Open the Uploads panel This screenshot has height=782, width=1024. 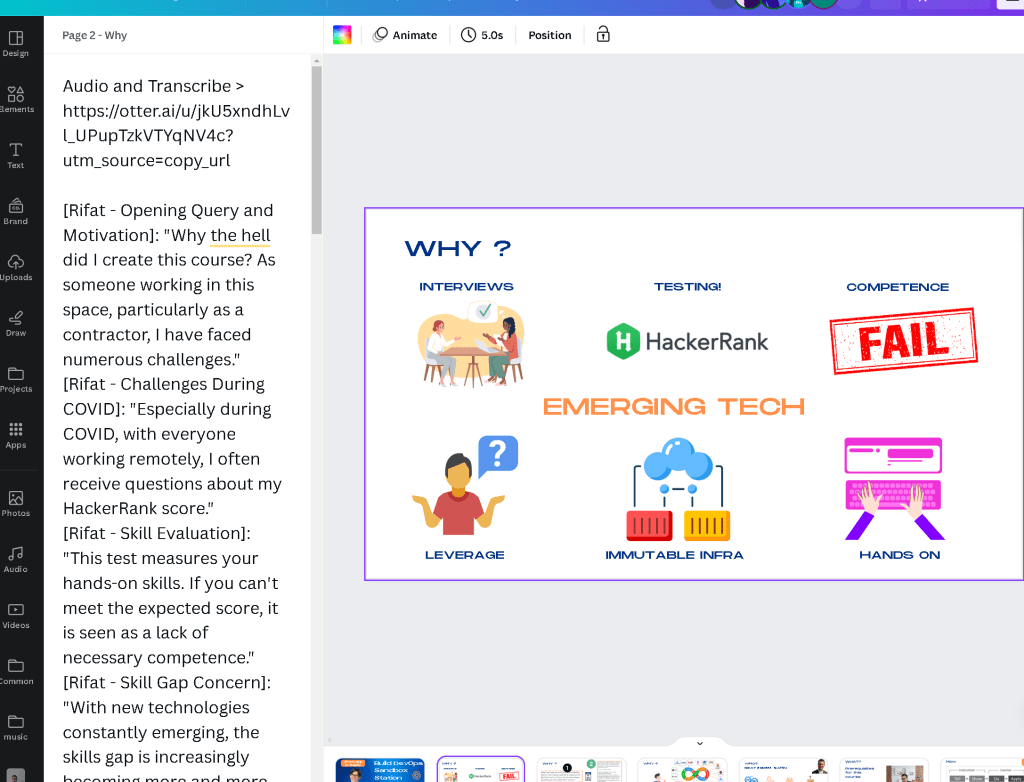pos(16,268)
